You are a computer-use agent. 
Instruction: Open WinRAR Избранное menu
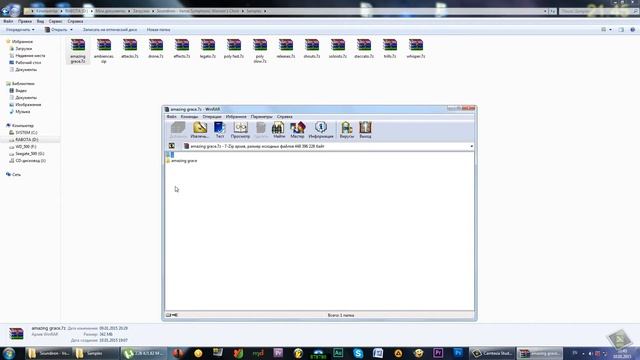point(236,117)
